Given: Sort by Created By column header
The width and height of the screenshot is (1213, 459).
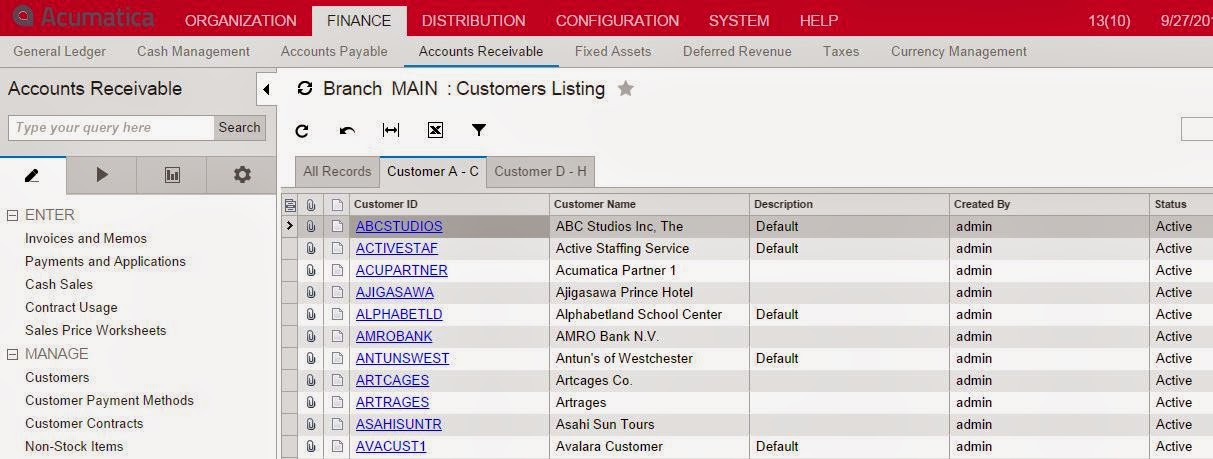Looking at the screenshot, I should point(1050,204).
